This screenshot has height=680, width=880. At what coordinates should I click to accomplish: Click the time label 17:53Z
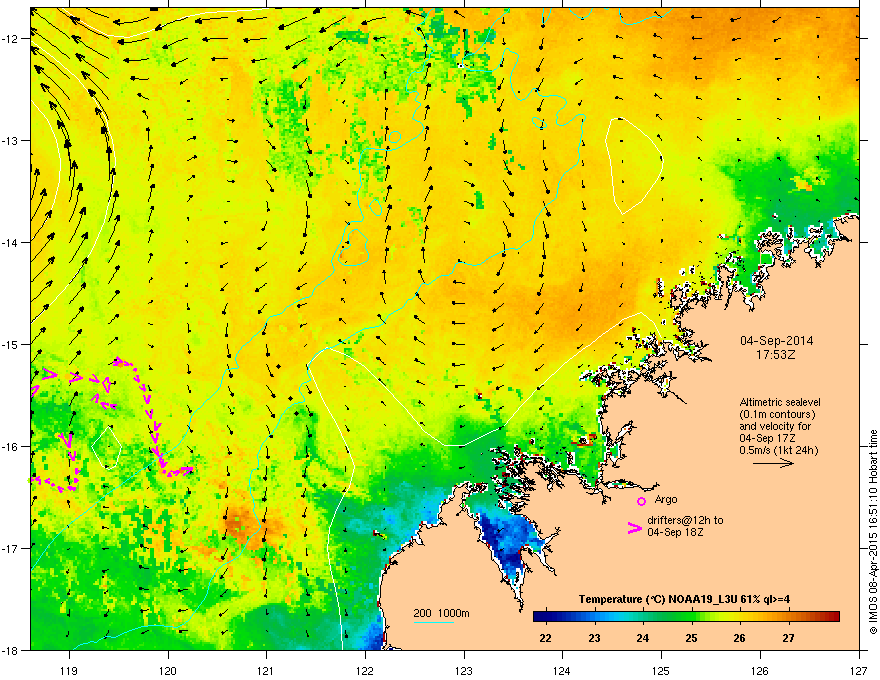click(776, 355)
